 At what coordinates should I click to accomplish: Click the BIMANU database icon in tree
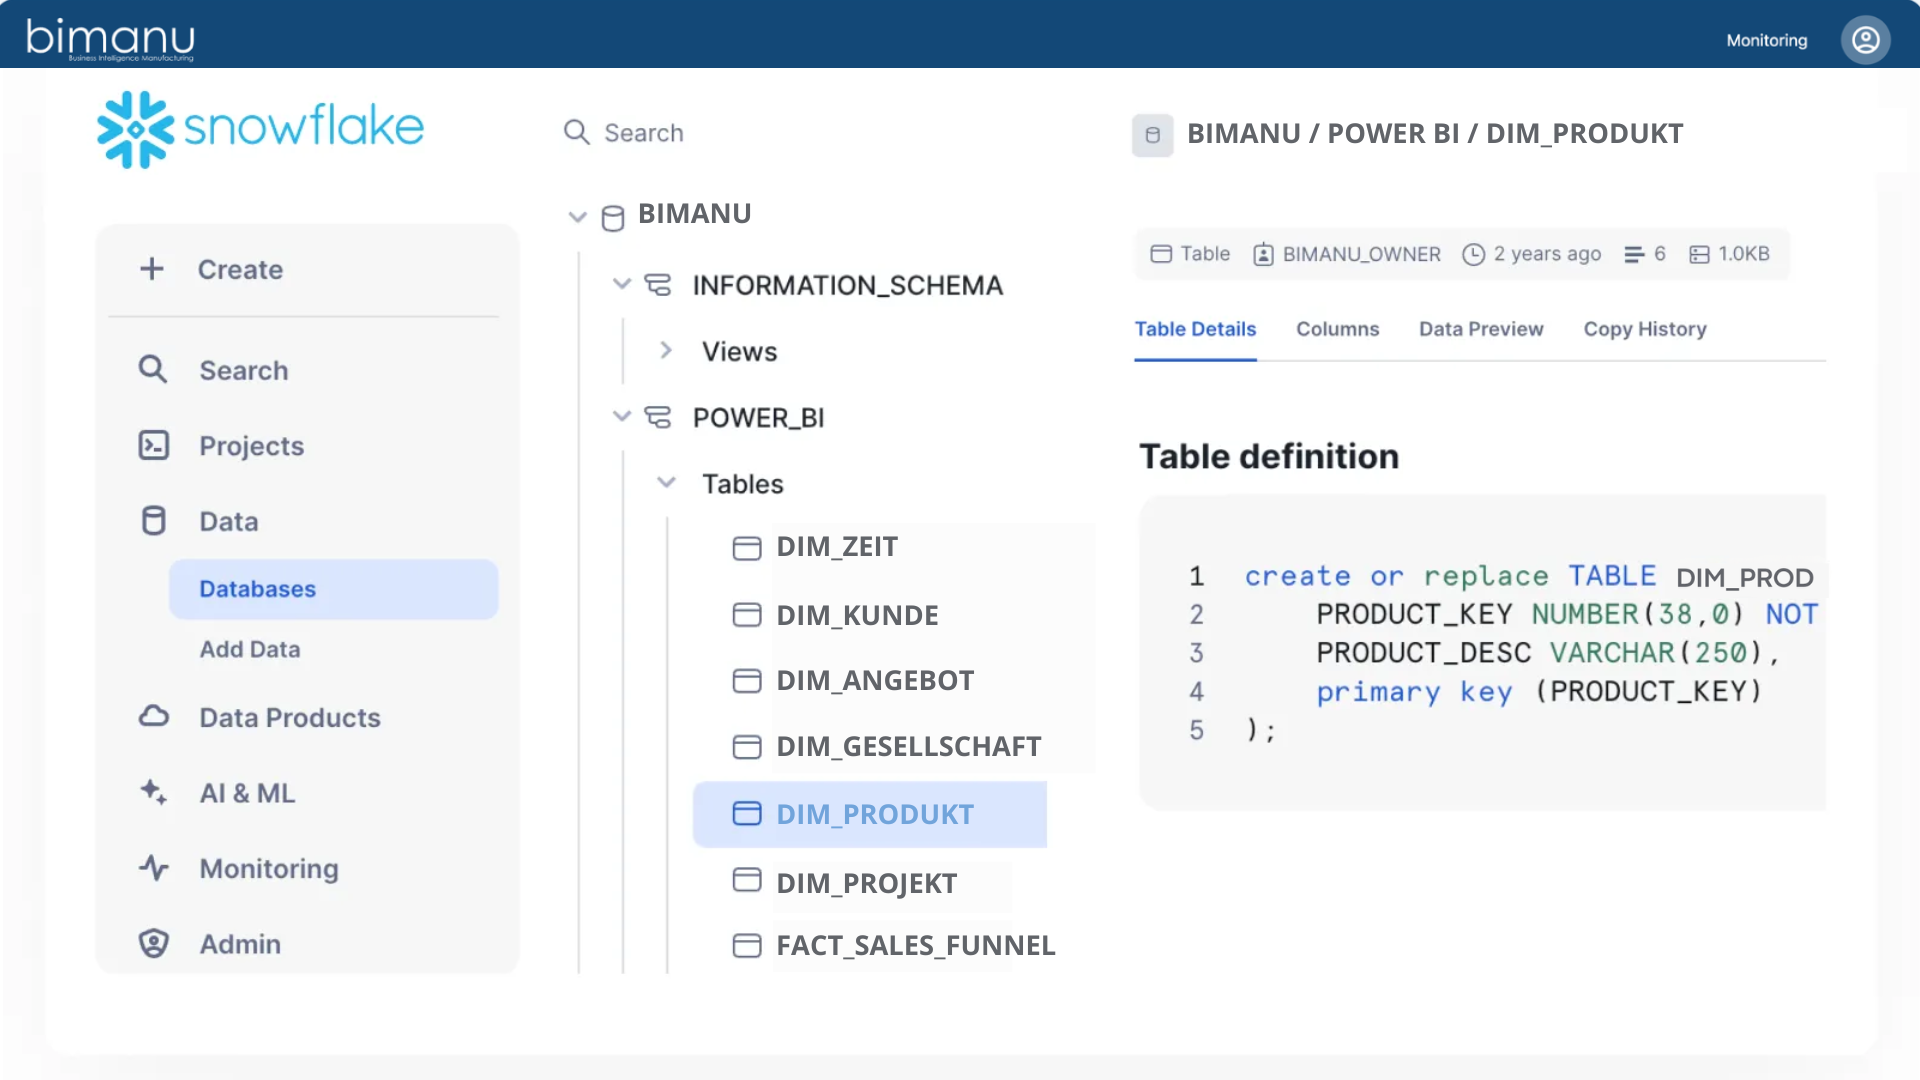point(613,217)
